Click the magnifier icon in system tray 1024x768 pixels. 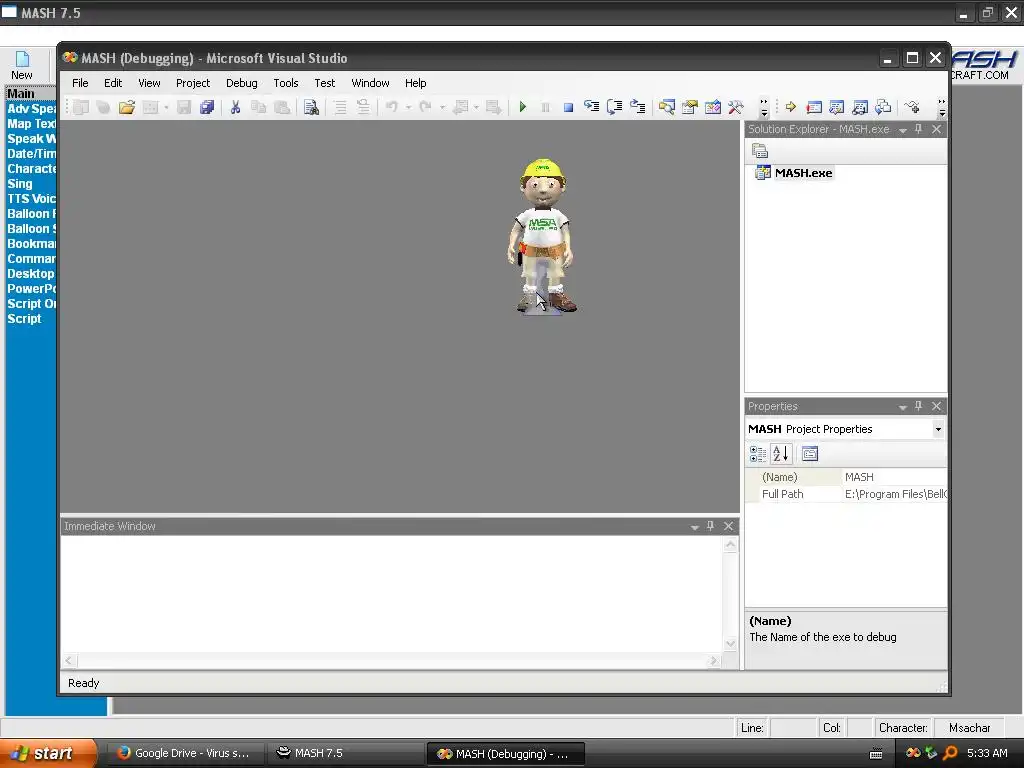click(x=950, y=753)
